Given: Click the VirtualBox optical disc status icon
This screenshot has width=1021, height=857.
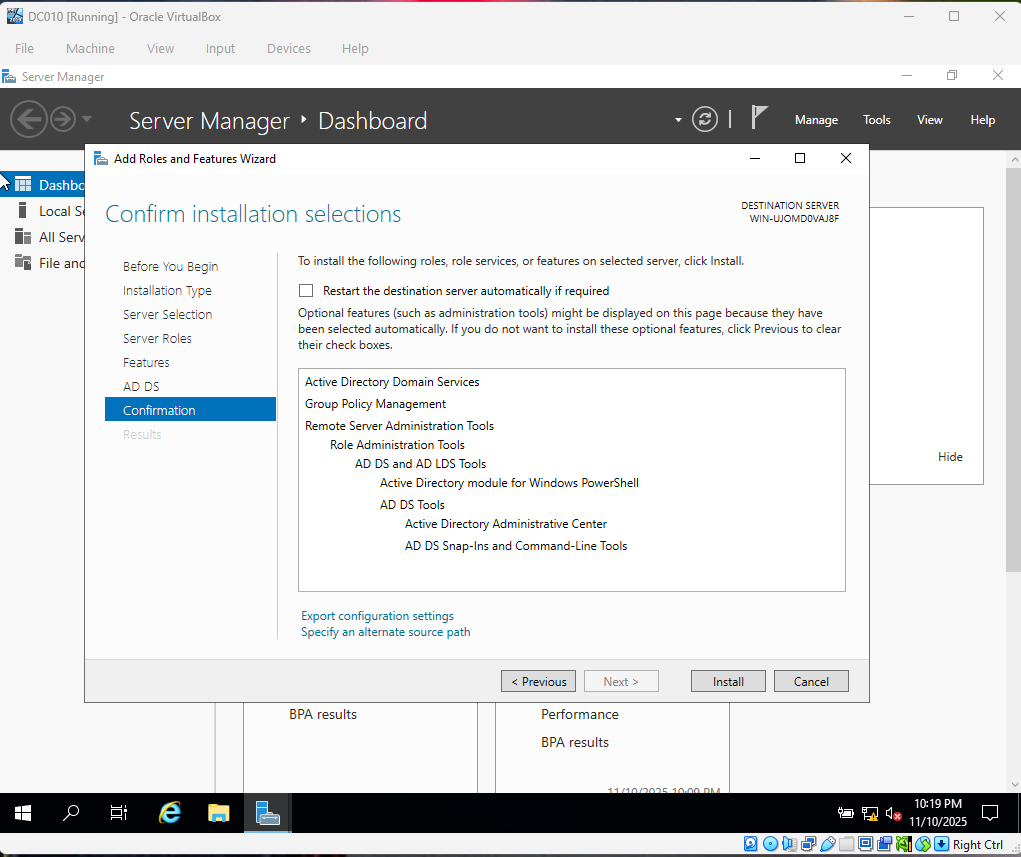Looking at the screenshot, I should click(770, 844).
